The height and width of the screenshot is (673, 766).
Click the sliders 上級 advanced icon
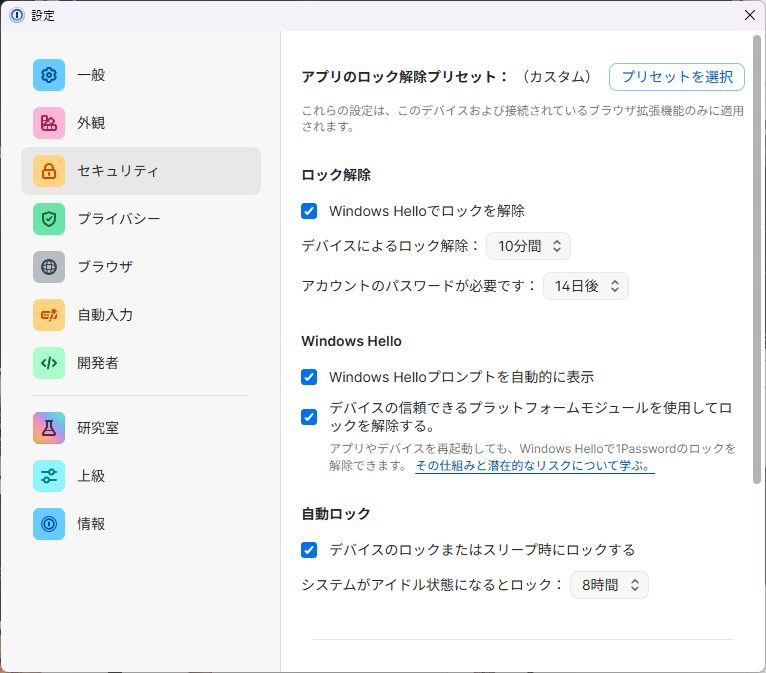(x=49, y=476)
